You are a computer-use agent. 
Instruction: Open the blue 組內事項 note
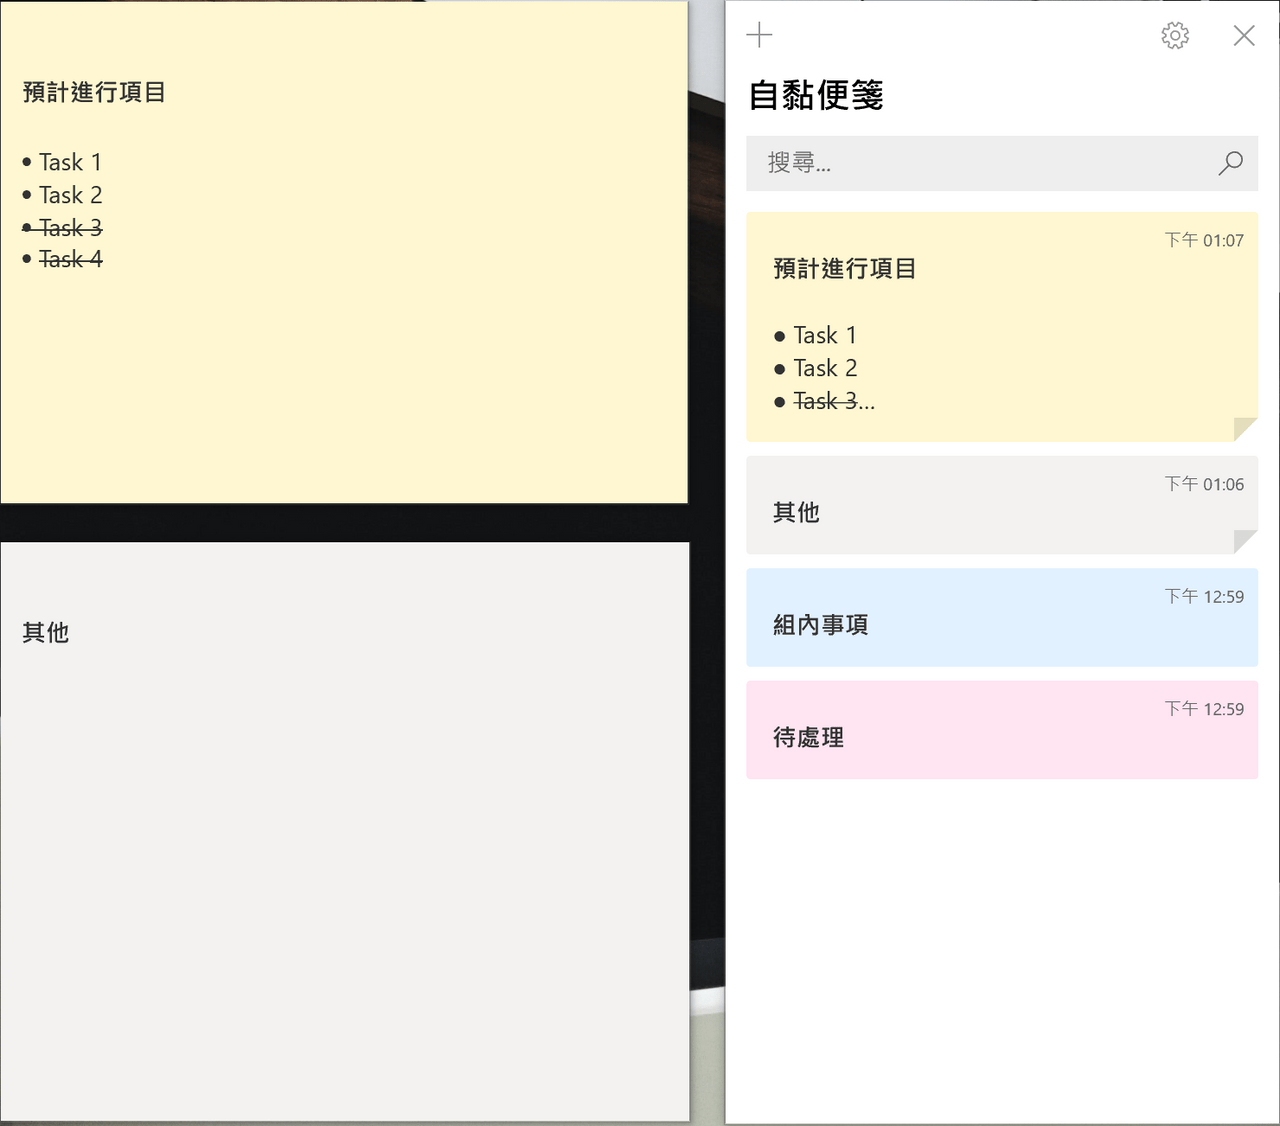point(1000,617)
